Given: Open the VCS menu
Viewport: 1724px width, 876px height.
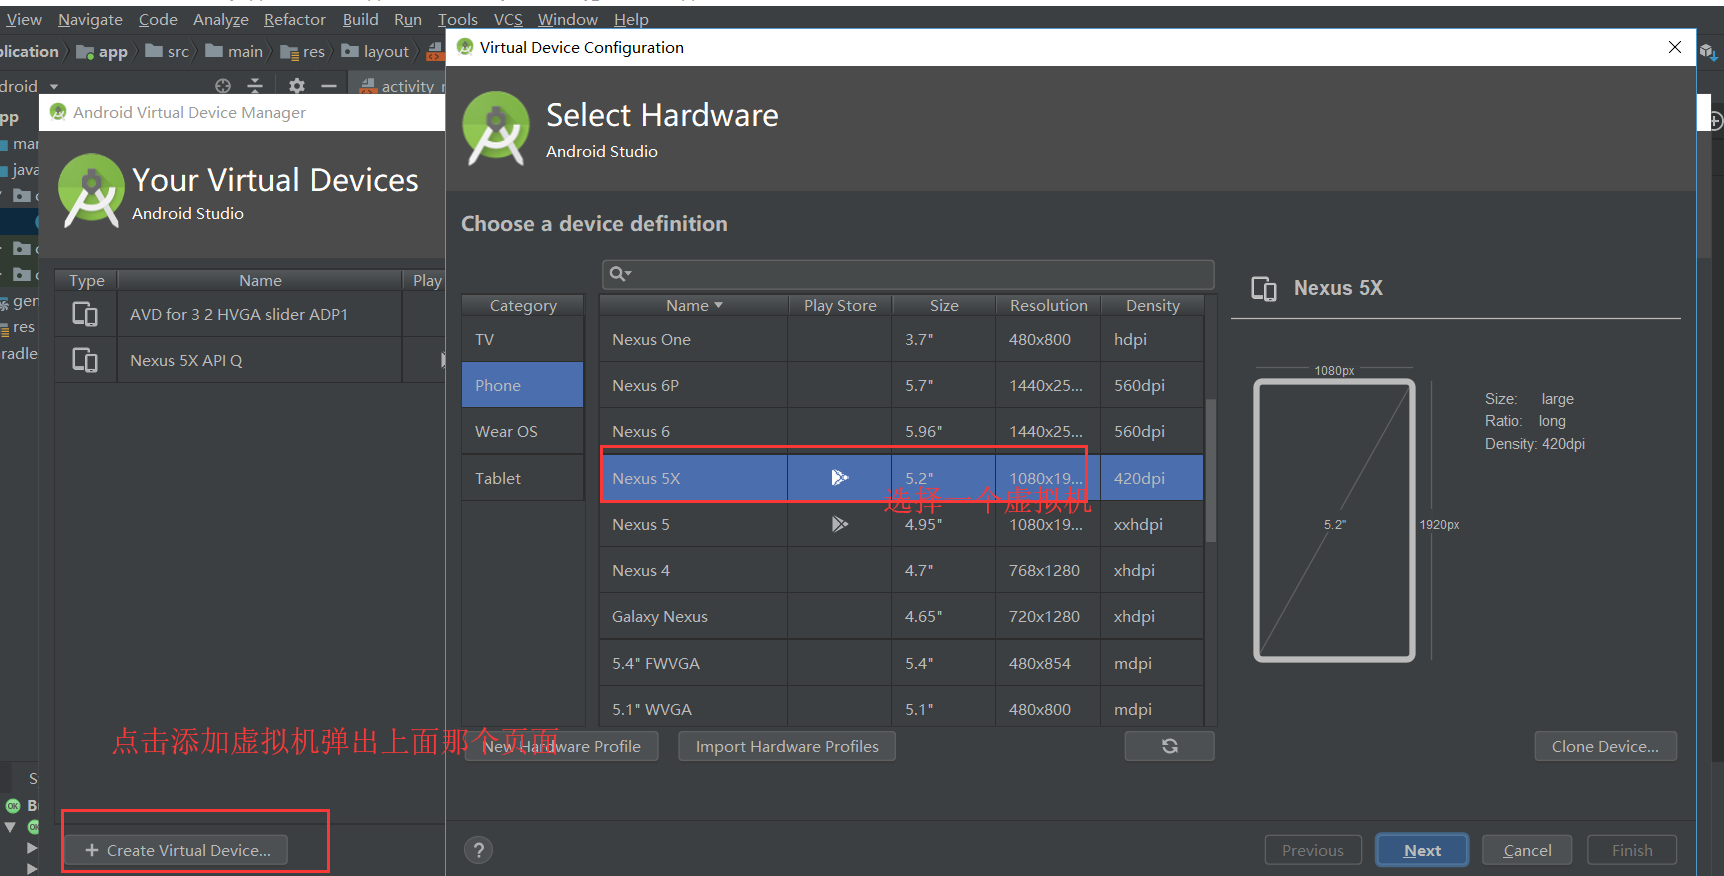Looking at the screenshot, I should click(508, 19).
